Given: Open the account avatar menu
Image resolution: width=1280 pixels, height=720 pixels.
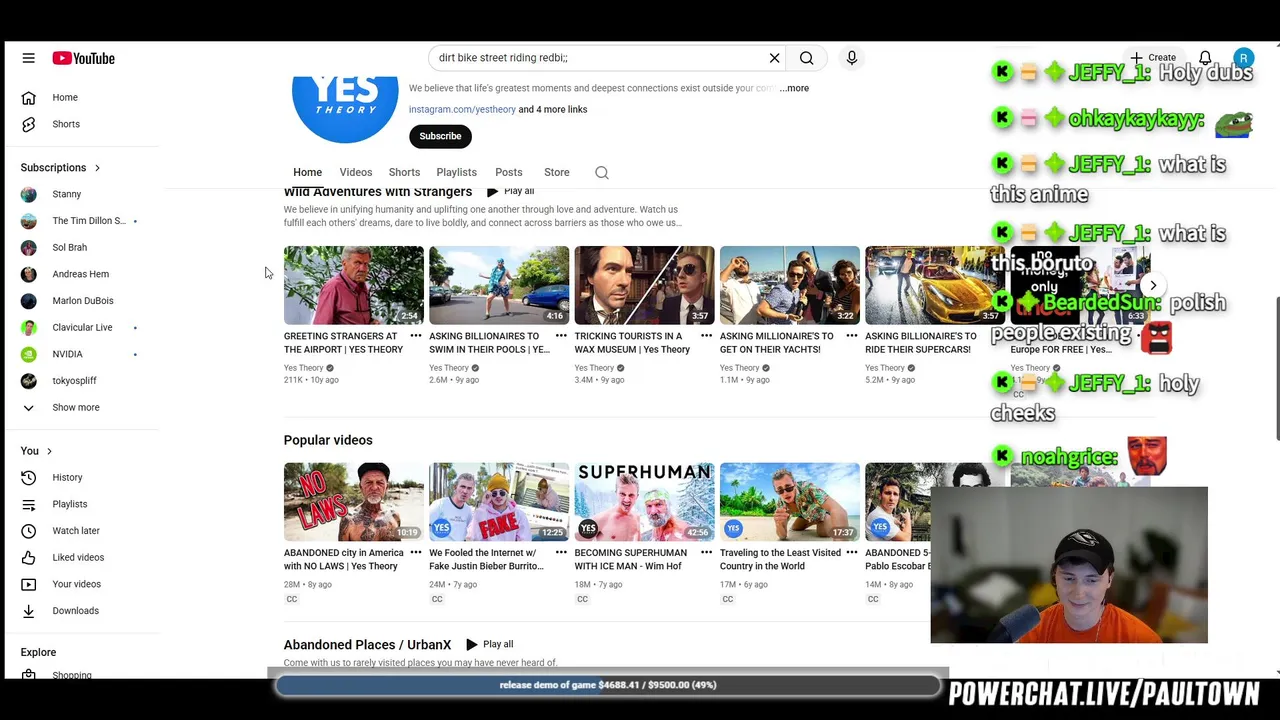Looking at the screenshot, I should click(x=1243, y=58).
